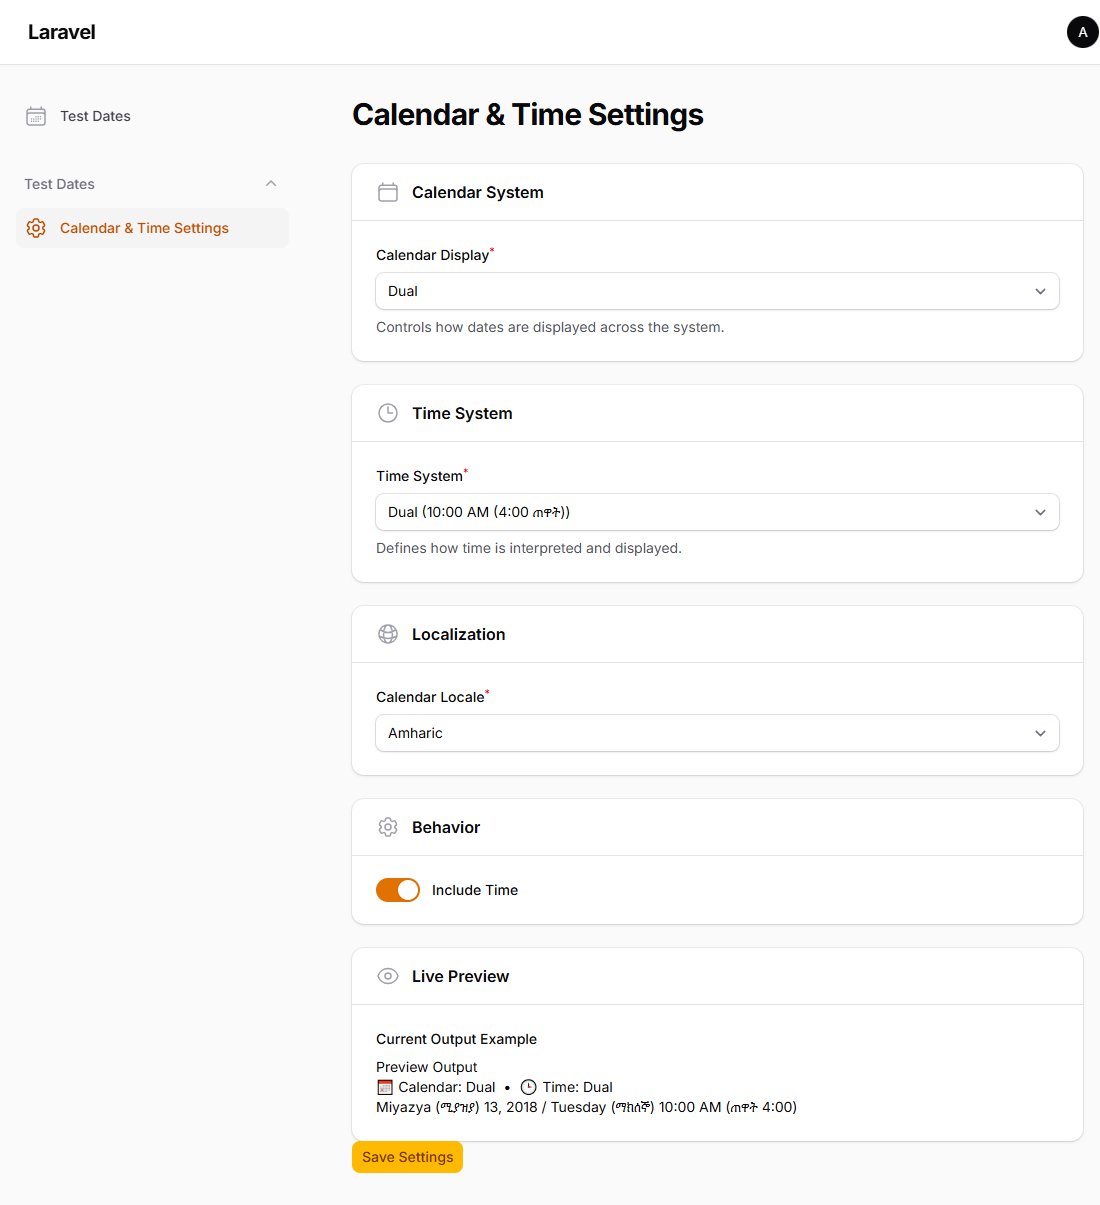The image size is (1100, 1205).
Task: Open the Time System dropdown showing Dual
Action: (x=717, y=512)
